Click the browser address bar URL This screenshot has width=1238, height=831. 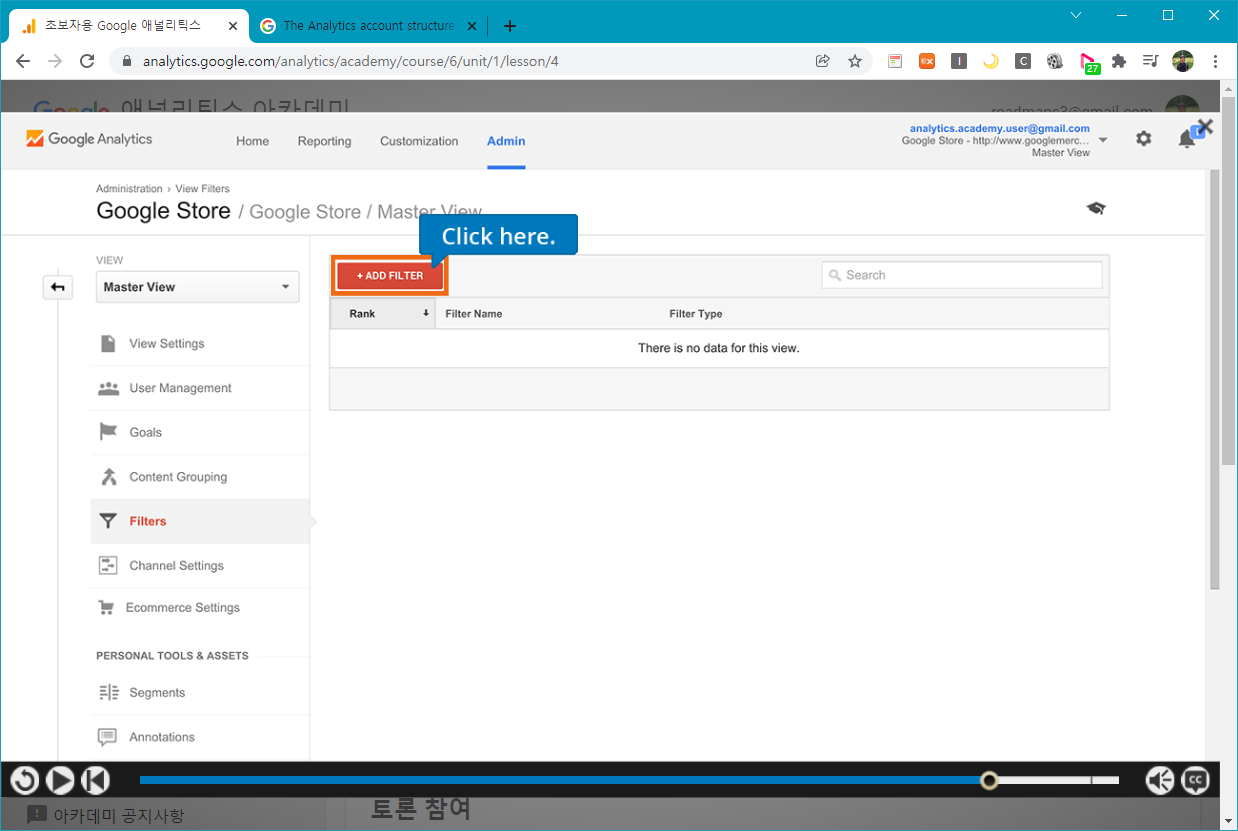click(350, 61)
